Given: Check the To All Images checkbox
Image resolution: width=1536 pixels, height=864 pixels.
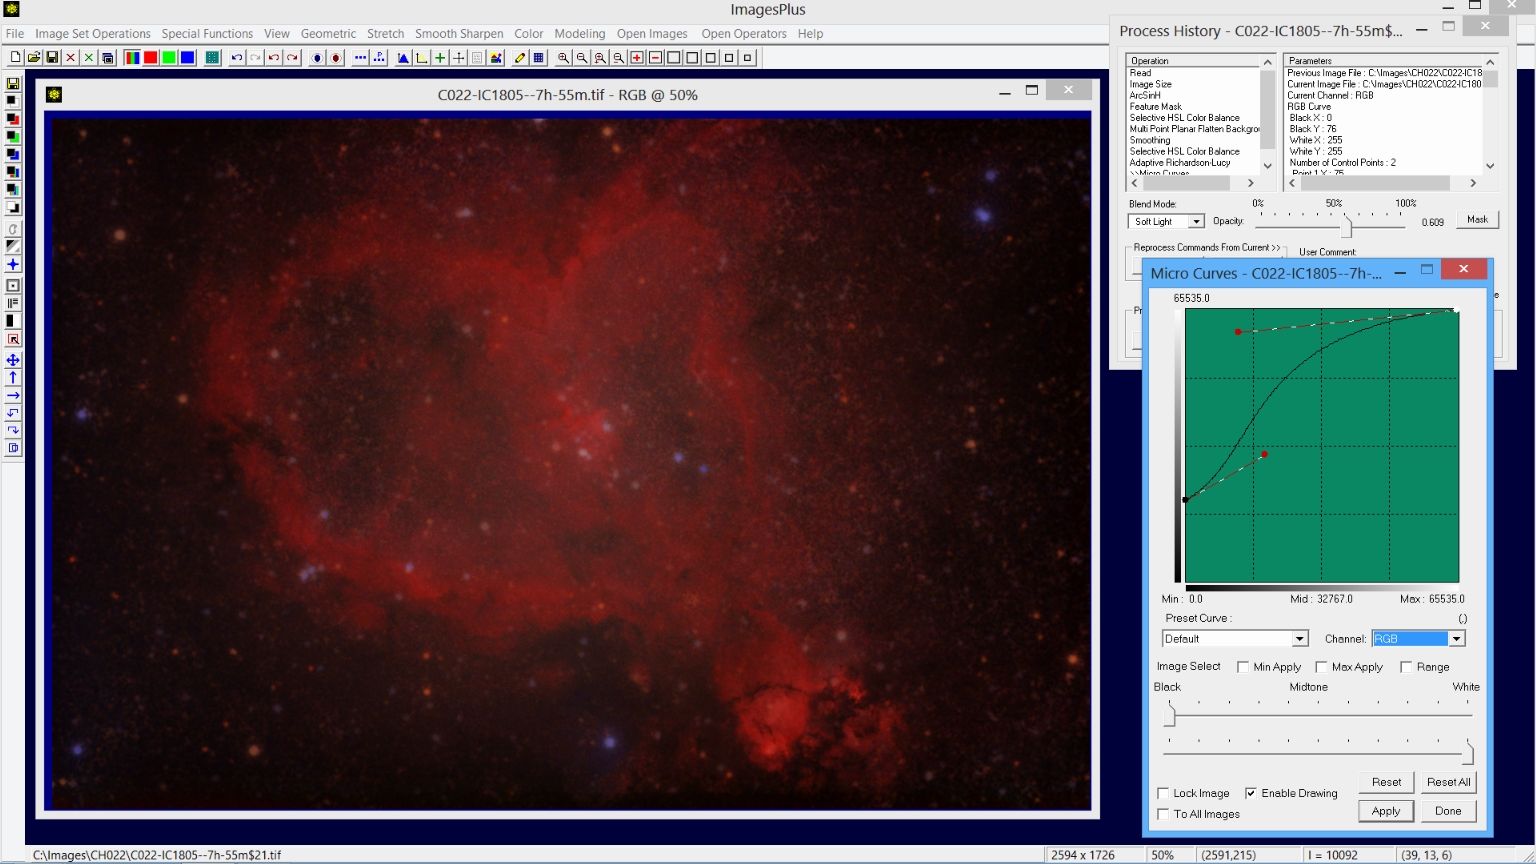Looking at the screenshot, I should click(1163, 814).
